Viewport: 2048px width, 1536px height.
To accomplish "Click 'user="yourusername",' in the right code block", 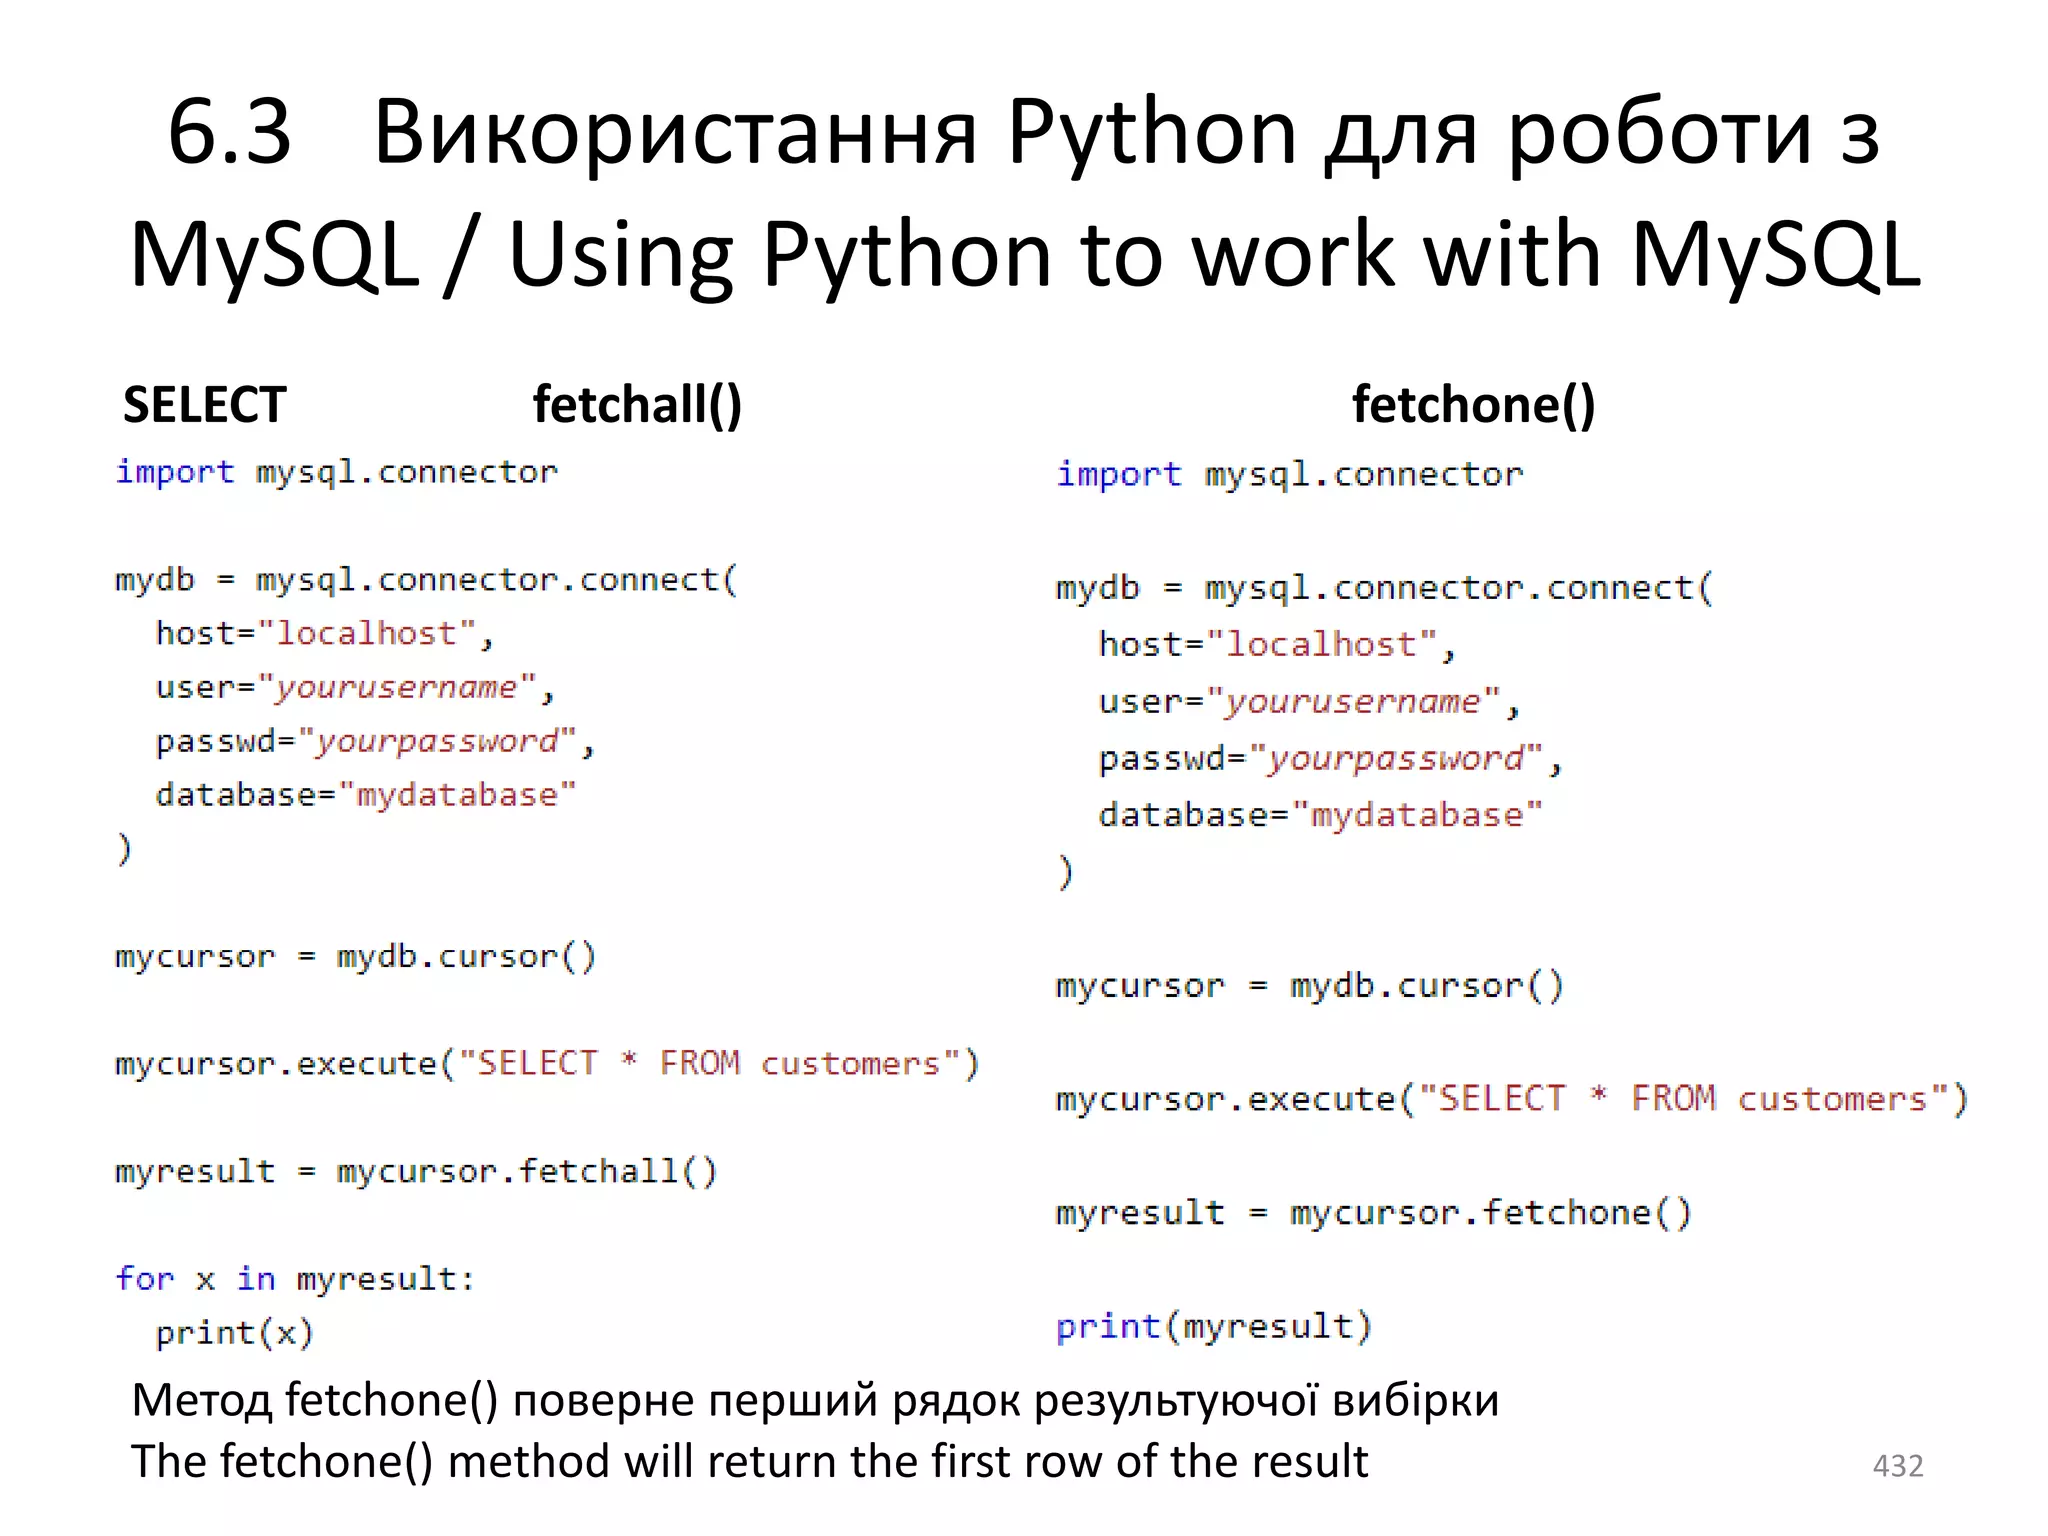I will [x=1309, y=702].
